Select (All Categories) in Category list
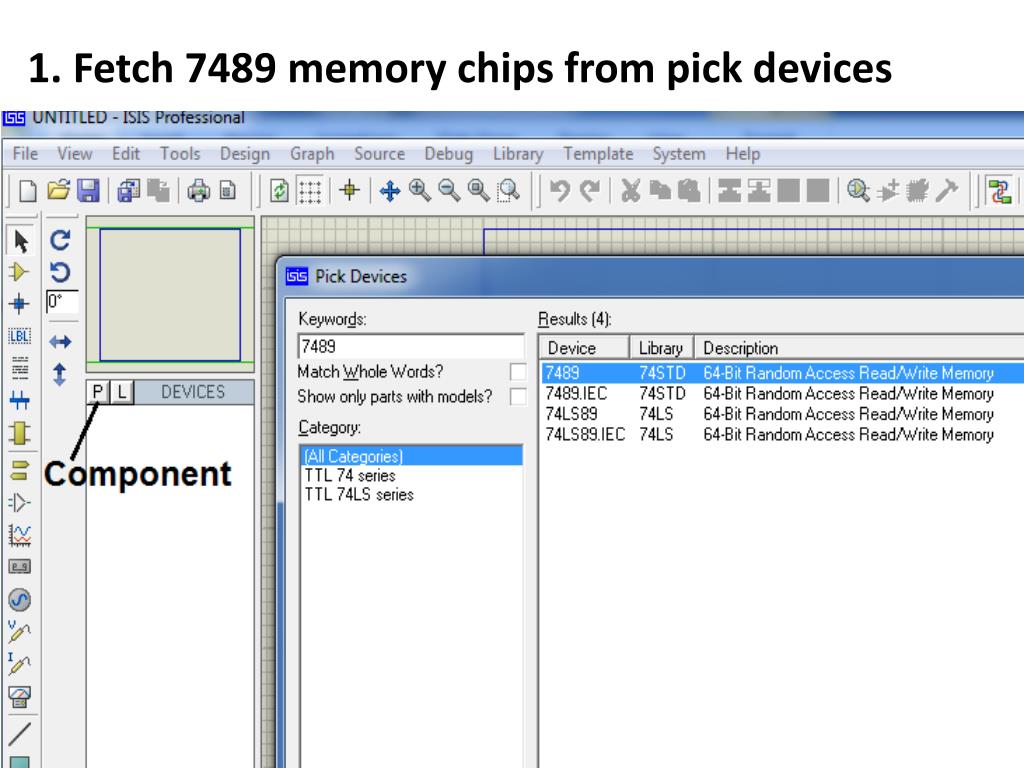The width and height of the screenshot is (1024, 768). (411, 456)
